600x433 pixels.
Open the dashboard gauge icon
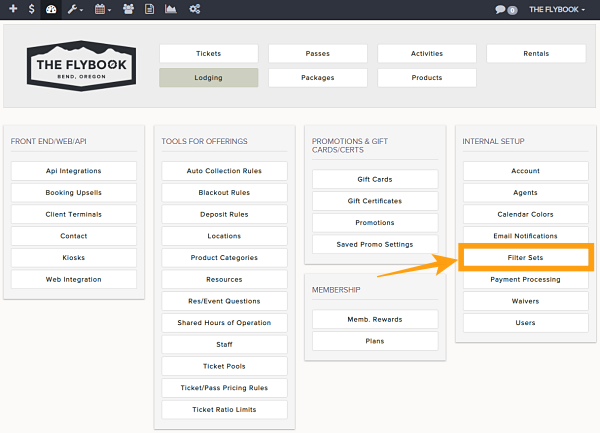coord(51,9)
